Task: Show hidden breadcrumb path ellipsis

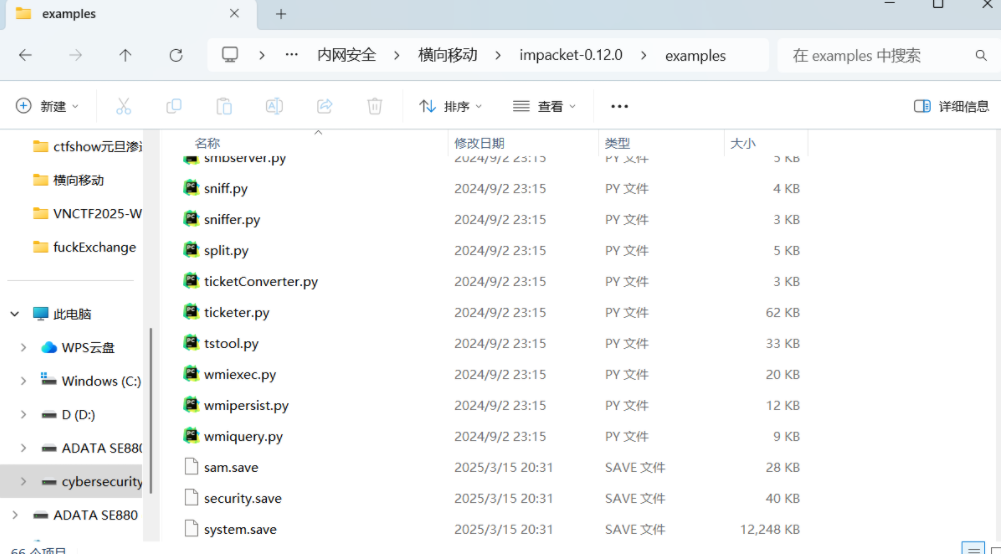Action: point(292,55)
